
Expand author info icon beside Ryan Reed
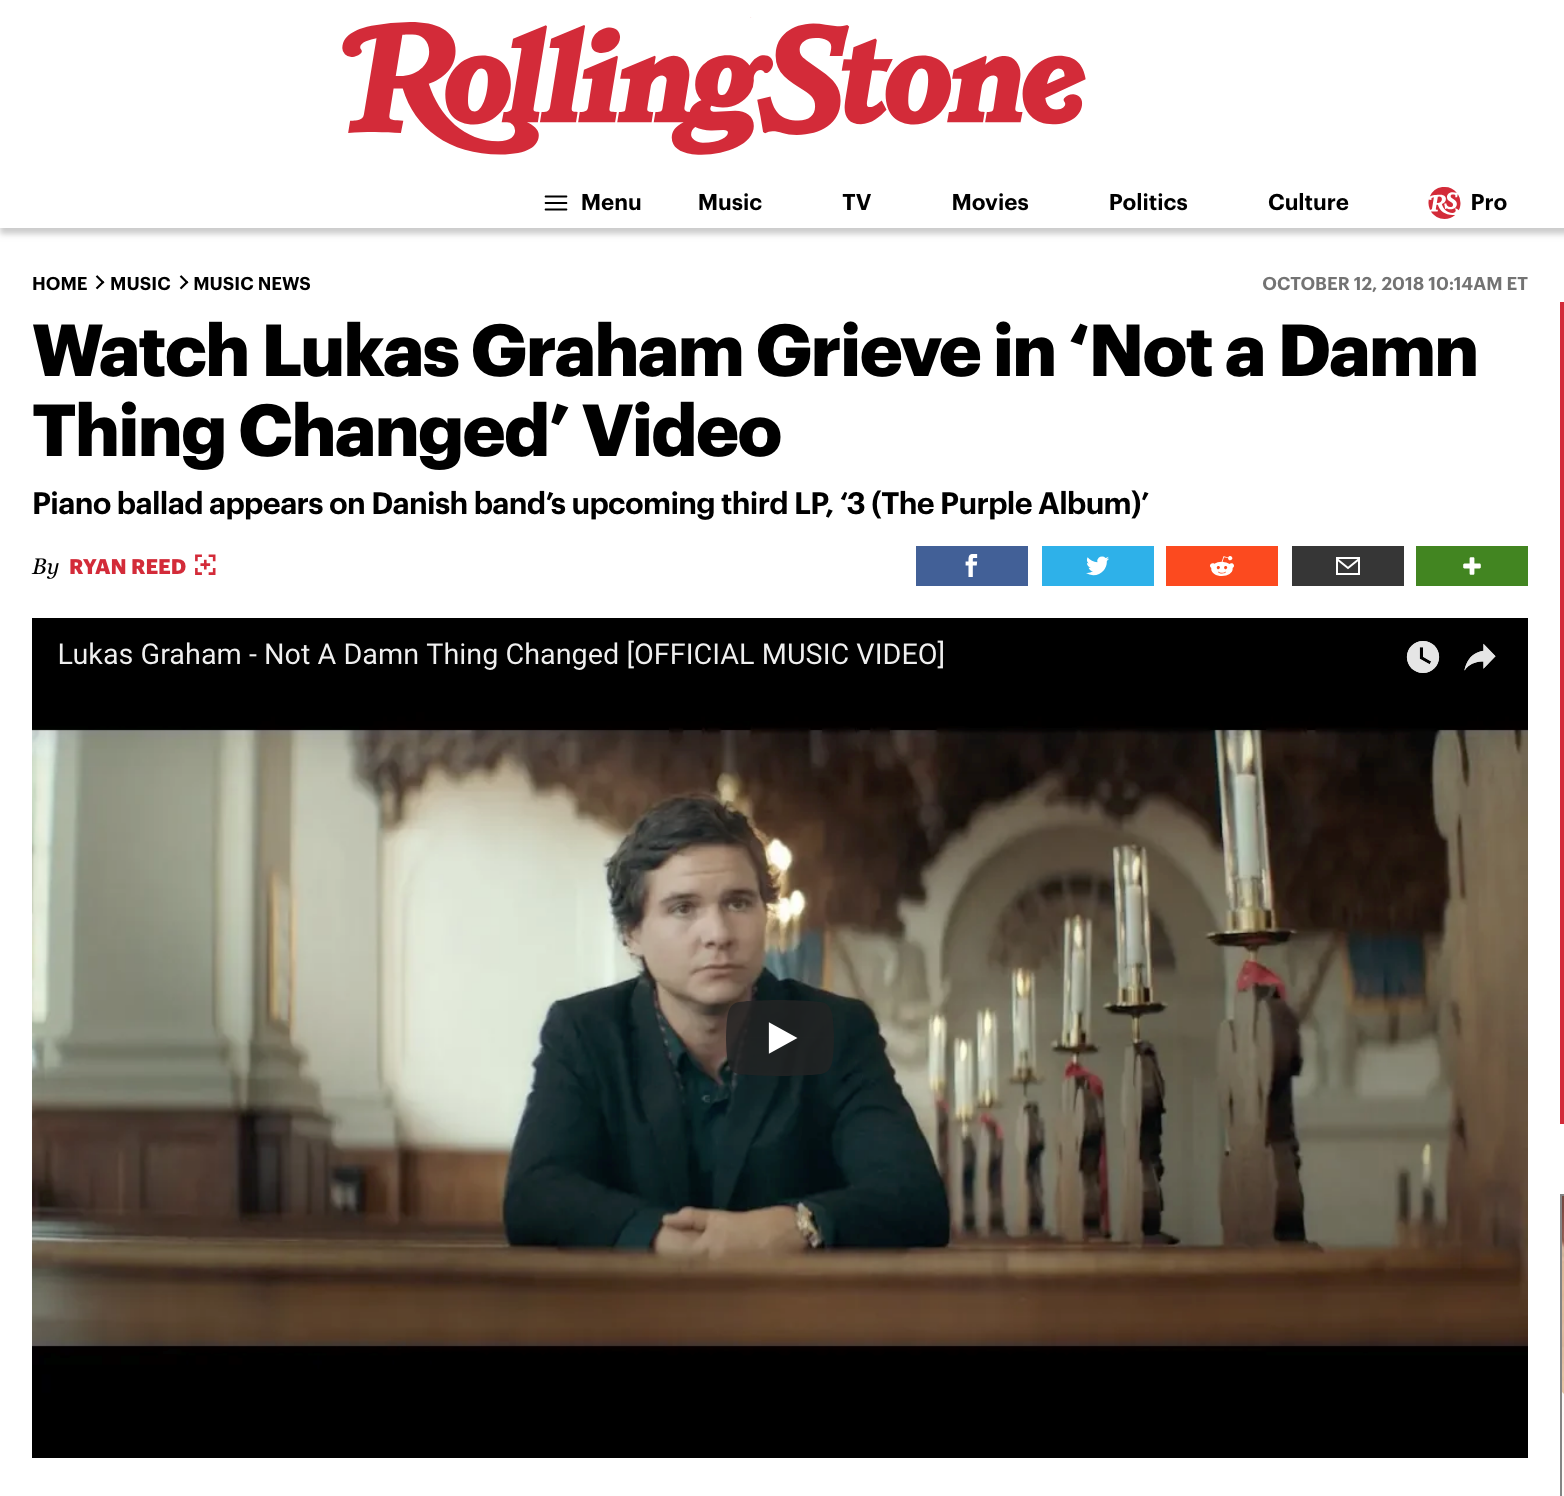(206, 565)
